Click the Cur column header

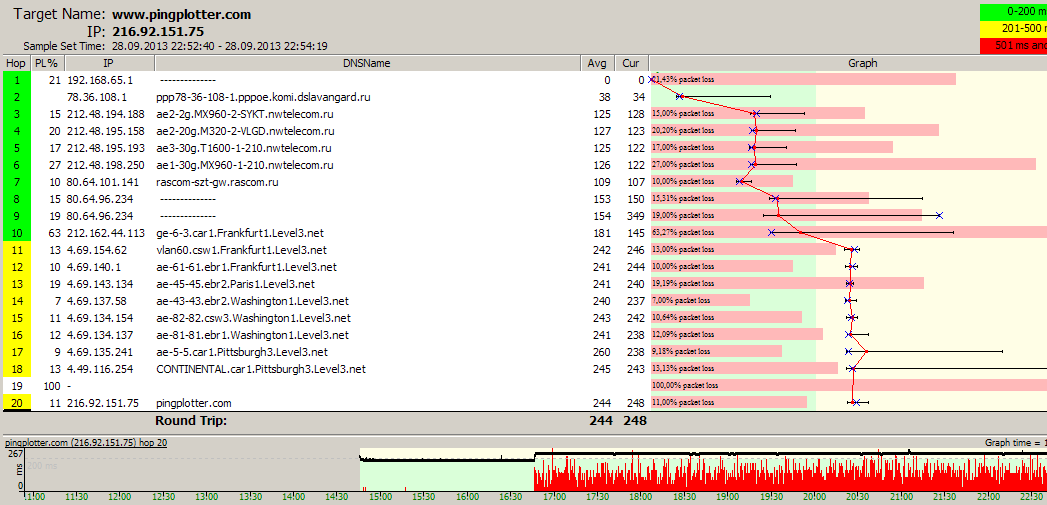coord(631,63)
